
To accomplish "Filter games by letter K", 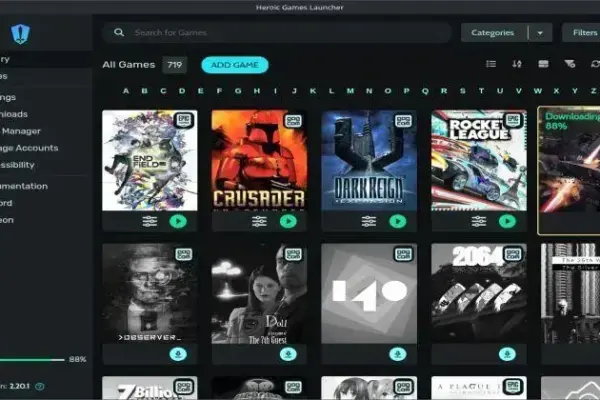I will [x=313, y=91].
